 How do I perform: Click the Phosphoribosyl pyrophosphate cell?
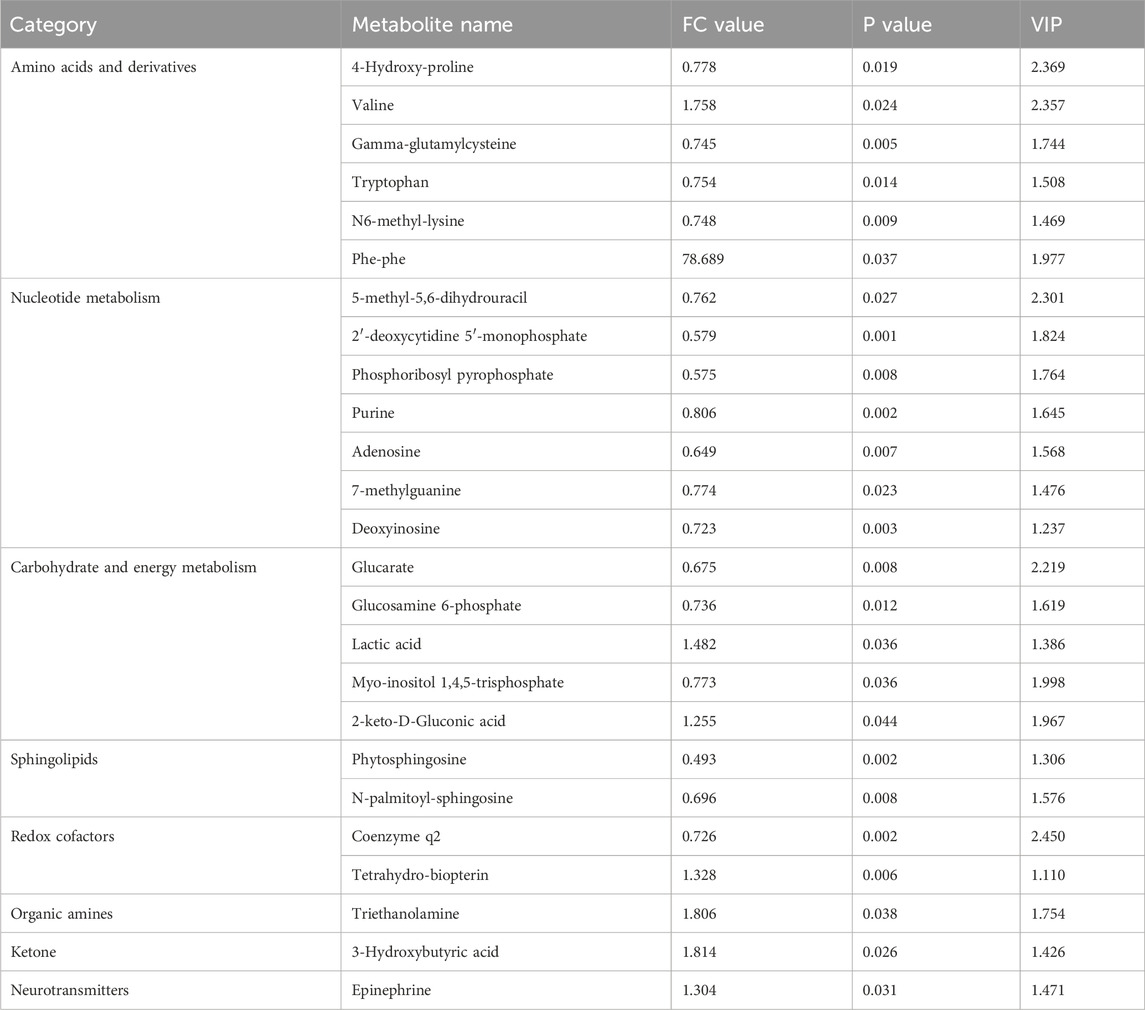pyautogui.click(x=438, y=375)
